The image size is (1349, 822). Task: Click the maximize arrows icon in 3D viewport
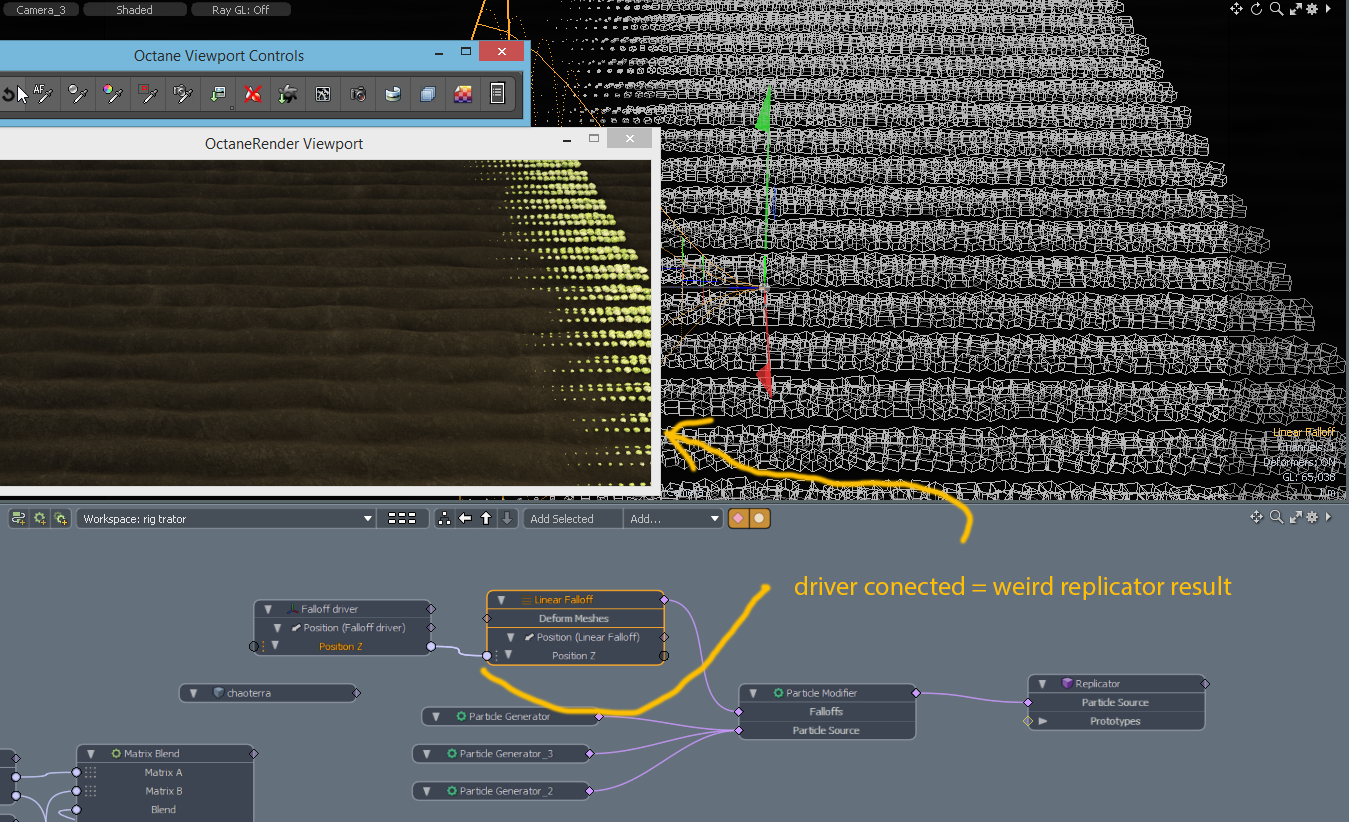pyautogui.click(x=1295, y=9)
